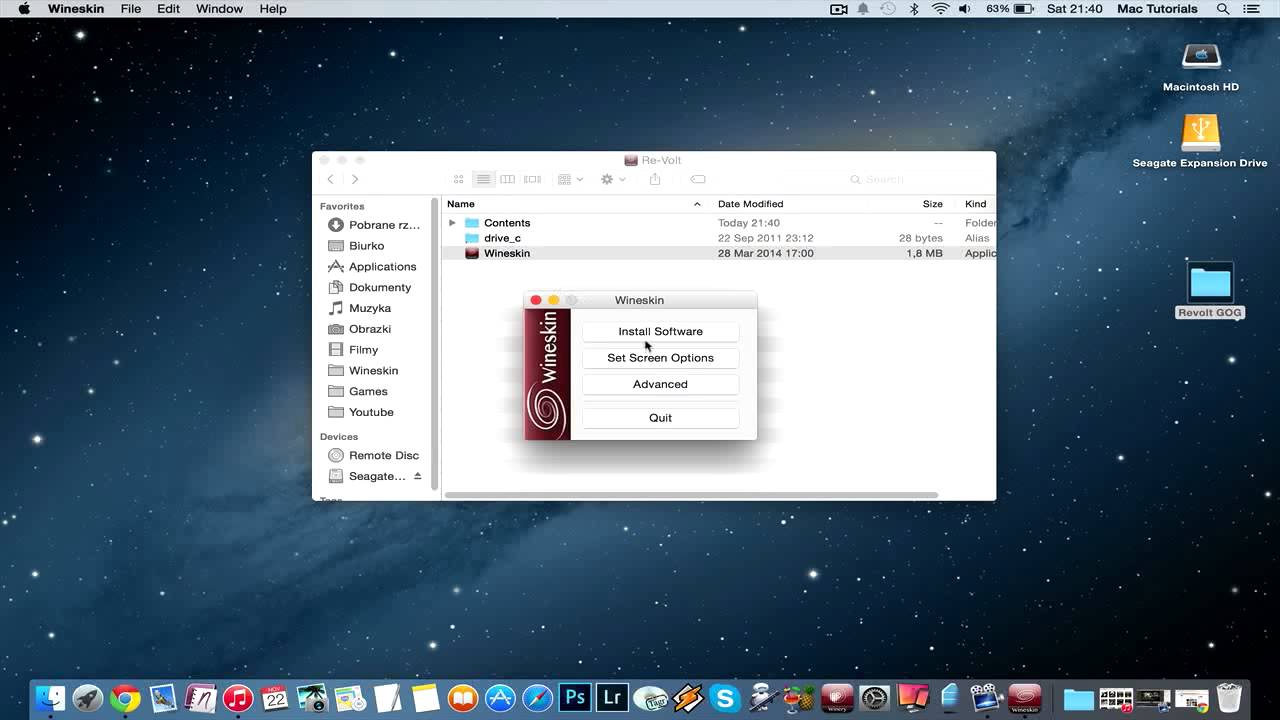The image size is (1280, 720).
Task: Click the battery status icon
Action: 1023,9
